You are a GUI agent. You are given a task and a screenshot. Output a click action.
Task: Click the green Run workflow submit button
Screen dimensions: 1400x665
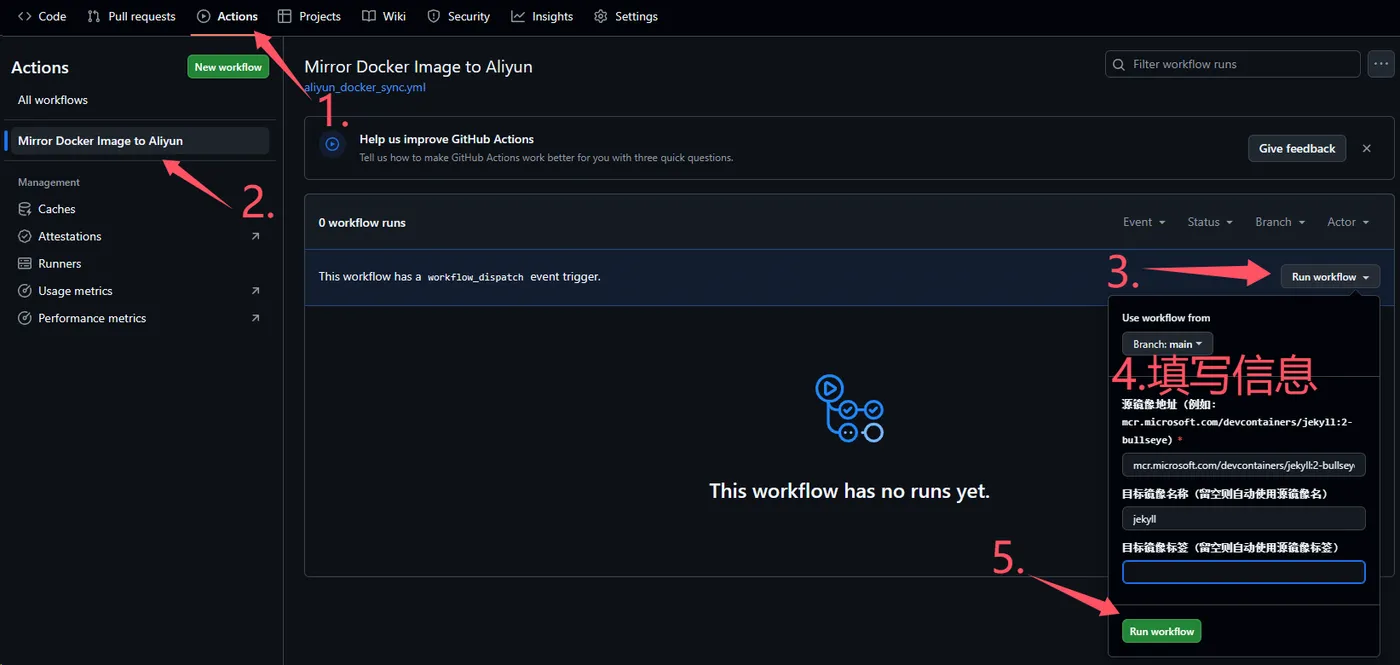point(1161,631)
